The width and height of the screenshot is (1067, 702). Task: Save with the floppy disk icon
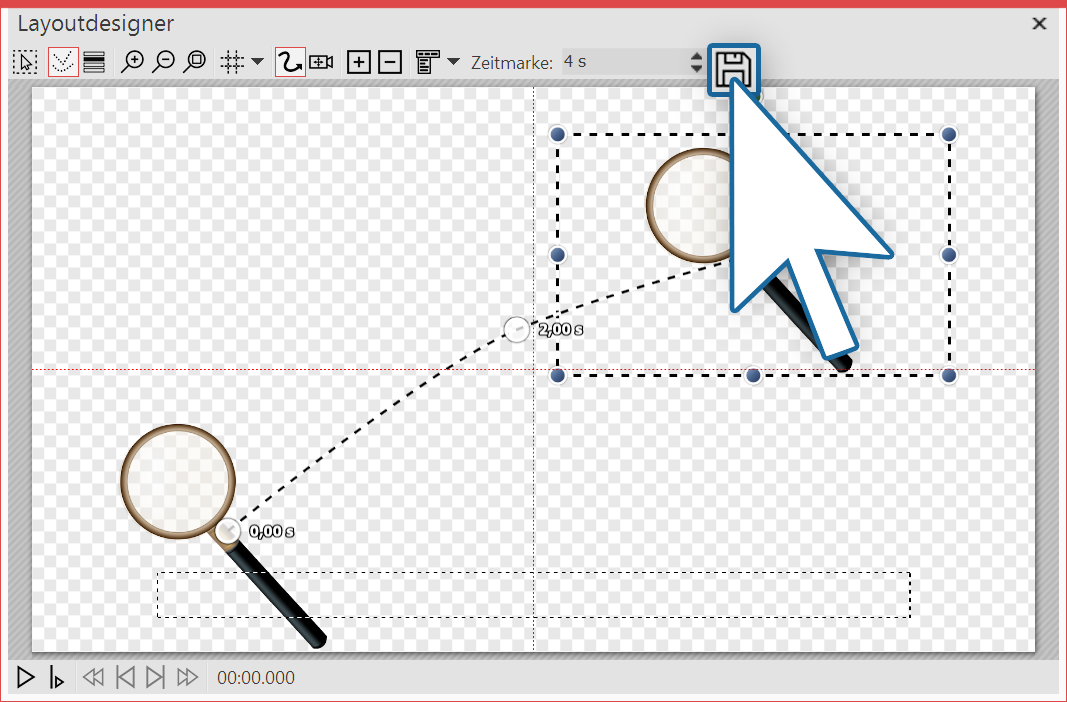(x=733, y=70)
